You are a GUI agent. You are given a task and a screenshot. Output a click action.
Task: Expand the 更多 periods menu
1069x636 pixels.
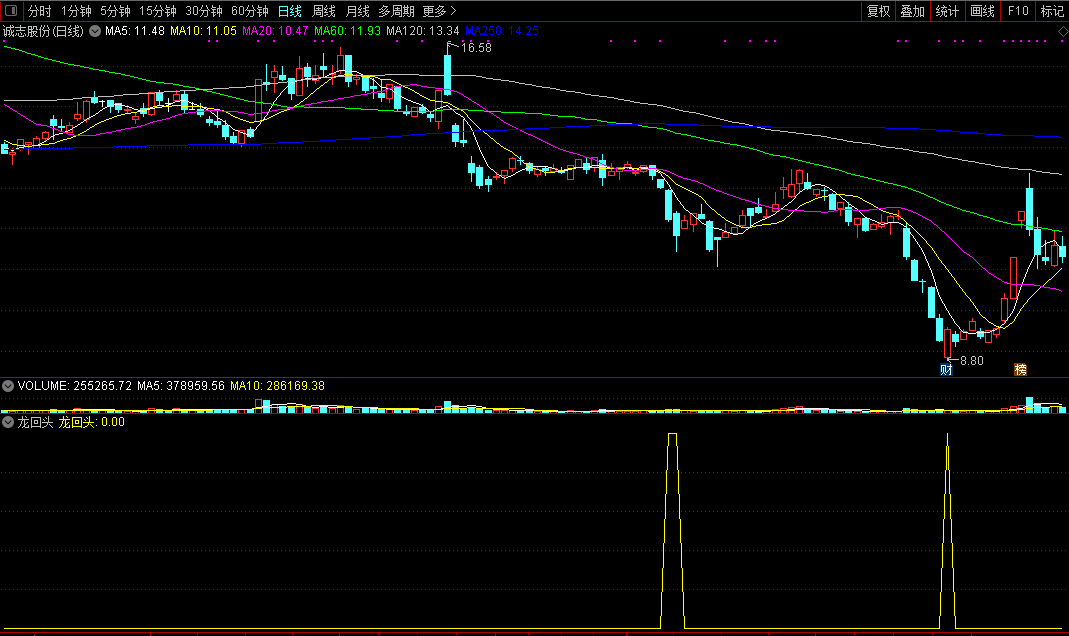[x=439, y=11]
